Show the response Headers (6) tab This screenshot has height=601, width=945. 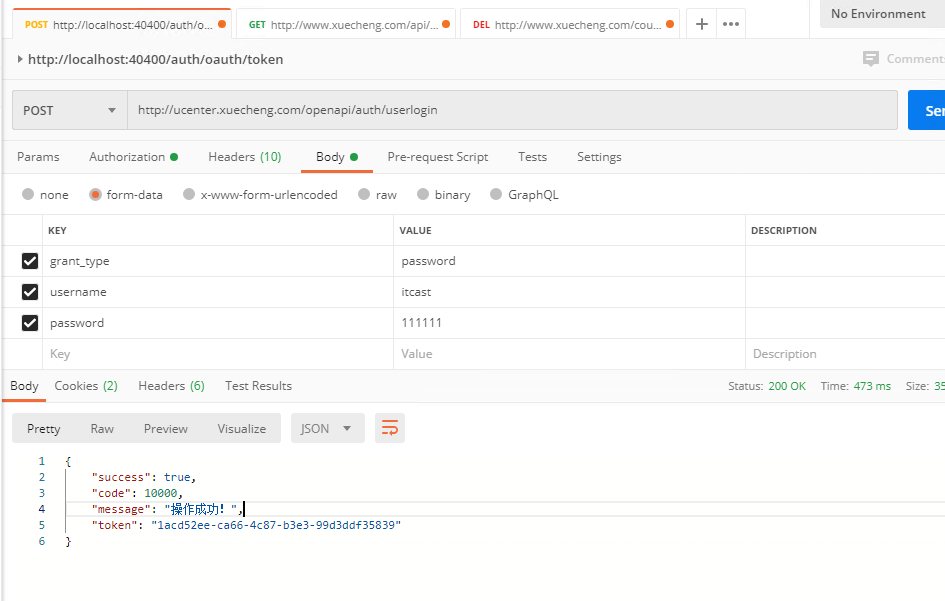click(171, 386)
